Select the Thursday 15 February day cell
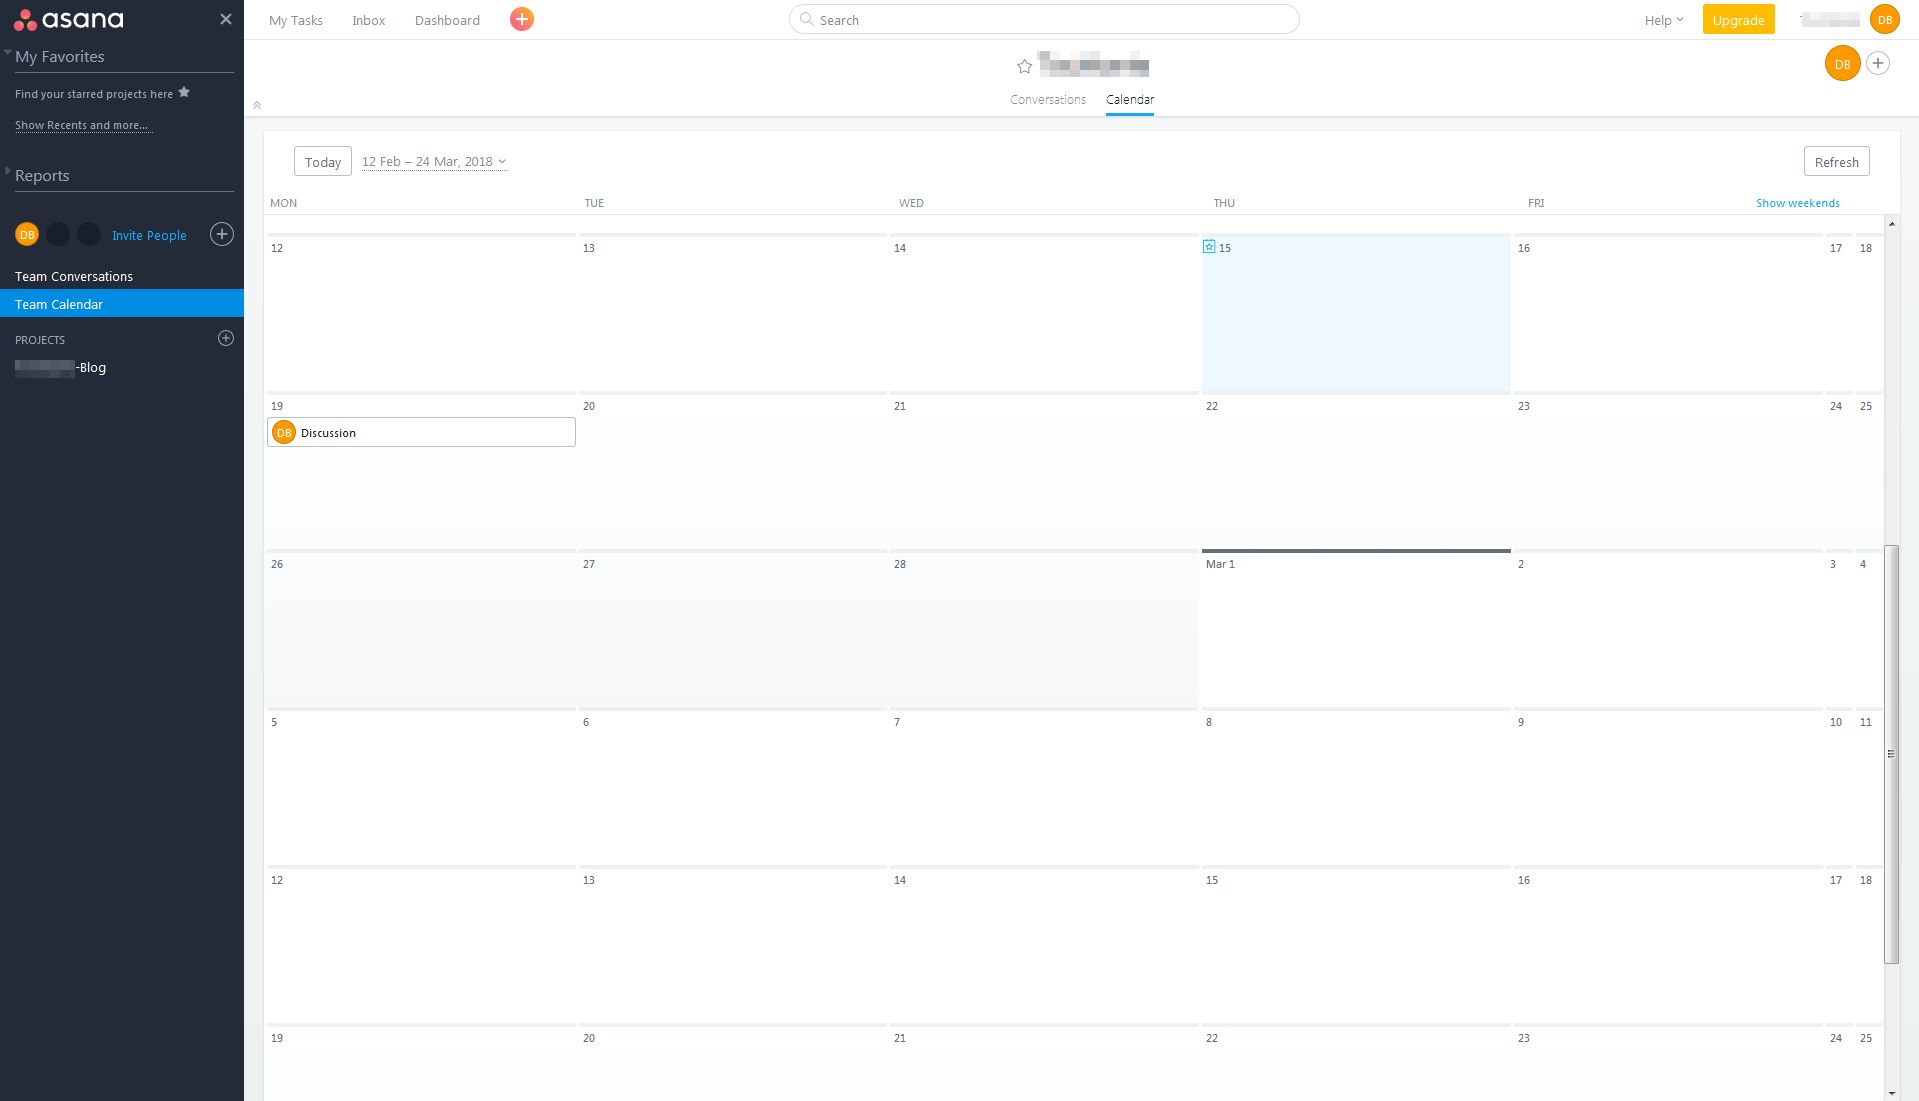The image size is (1919, 1101). click(1356, 314)
